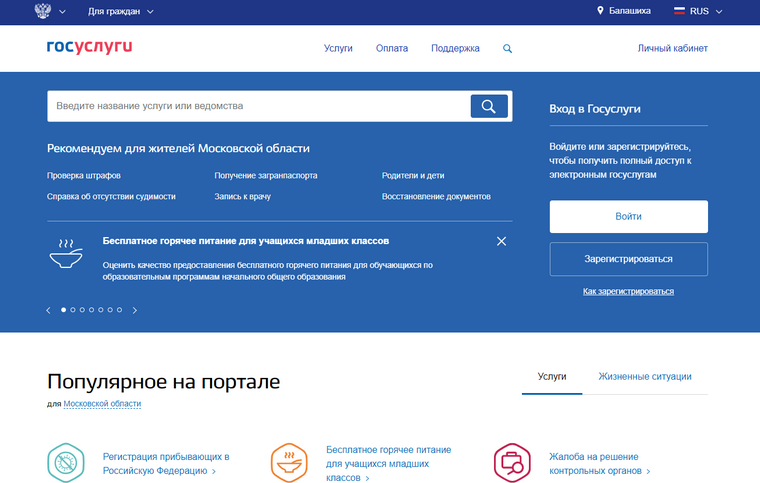This screenshot has height=483, width=760.
Task: Switch to the Услуги tab
Action: [552, 376]
